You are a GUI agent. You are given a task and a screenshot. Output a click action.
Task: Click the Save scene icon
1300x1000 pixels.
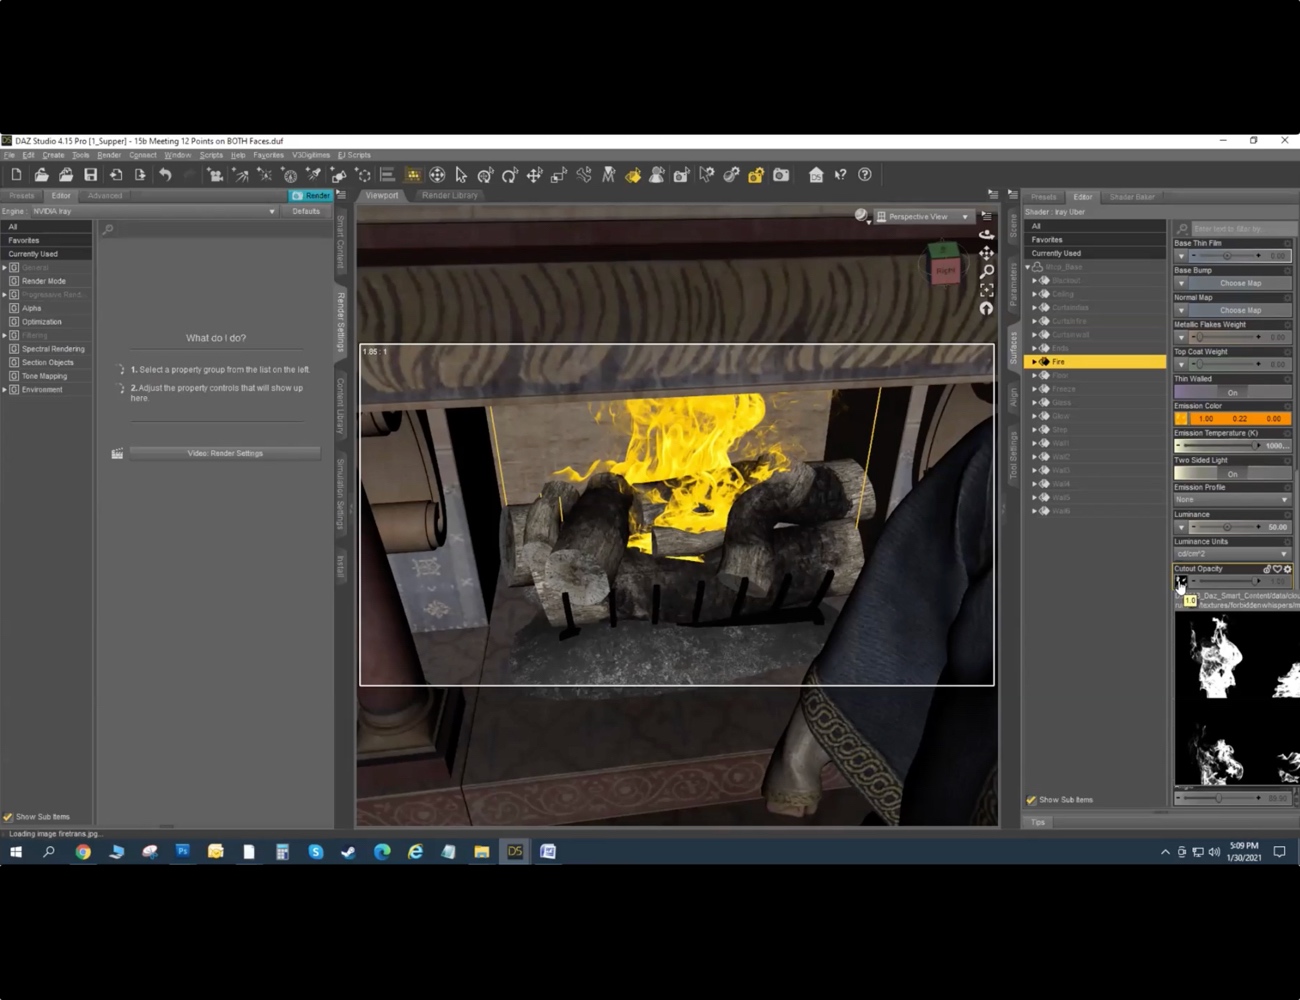tap(90, 175)
